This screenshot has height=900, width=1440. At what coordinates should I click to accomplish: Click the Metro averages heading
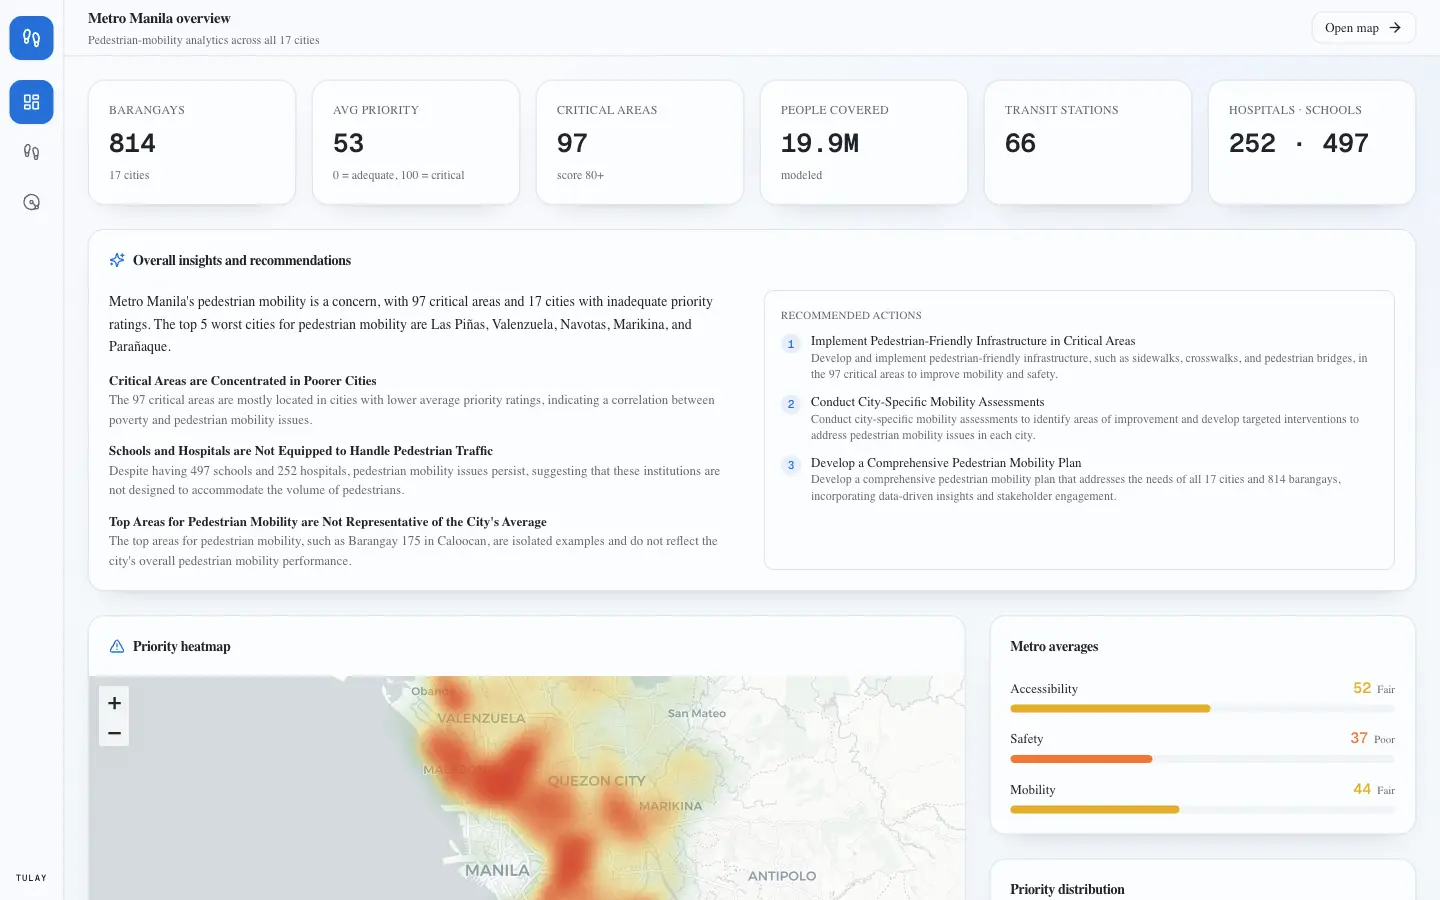(1054, 646)
